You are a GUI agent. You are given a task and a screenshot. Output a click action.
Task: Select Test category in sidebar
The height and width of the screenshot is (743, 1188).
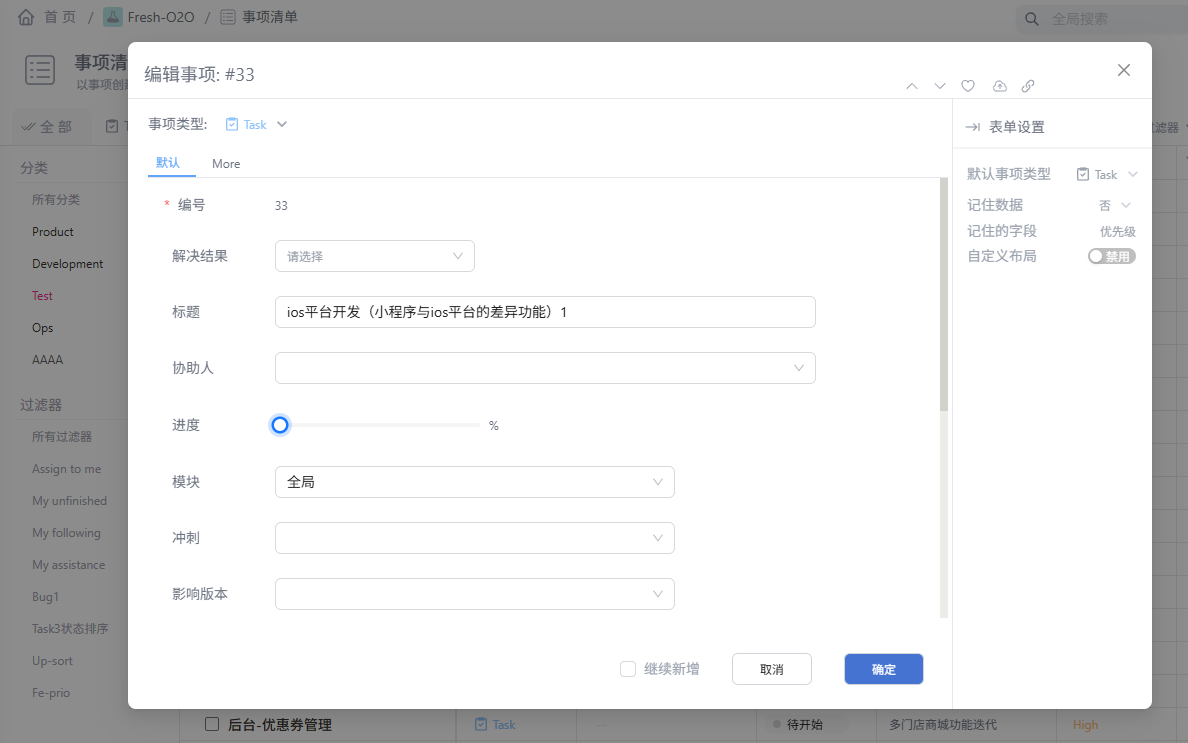42,295
